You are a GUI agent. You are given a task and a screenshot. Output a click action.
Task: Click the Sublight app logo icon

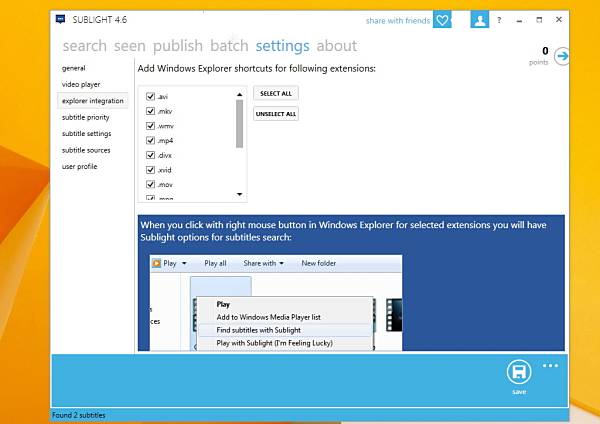(x=60, y=19)
